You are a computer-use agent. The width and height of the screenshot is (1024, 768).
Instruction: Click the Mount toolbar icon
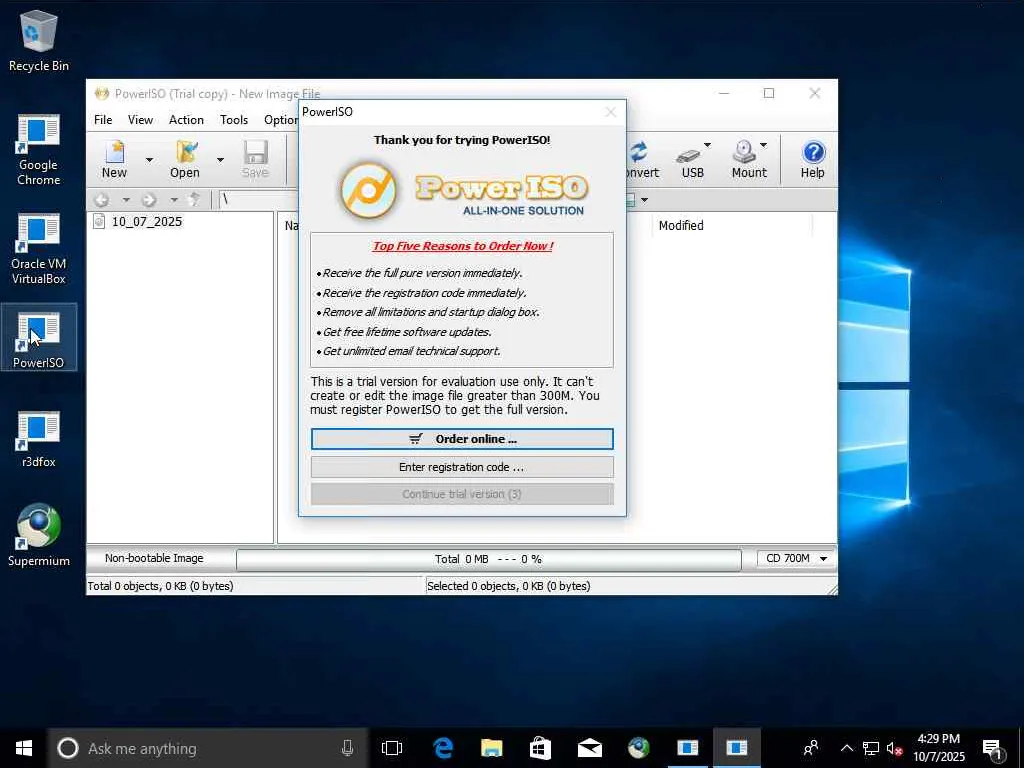(x=748, y=159)
